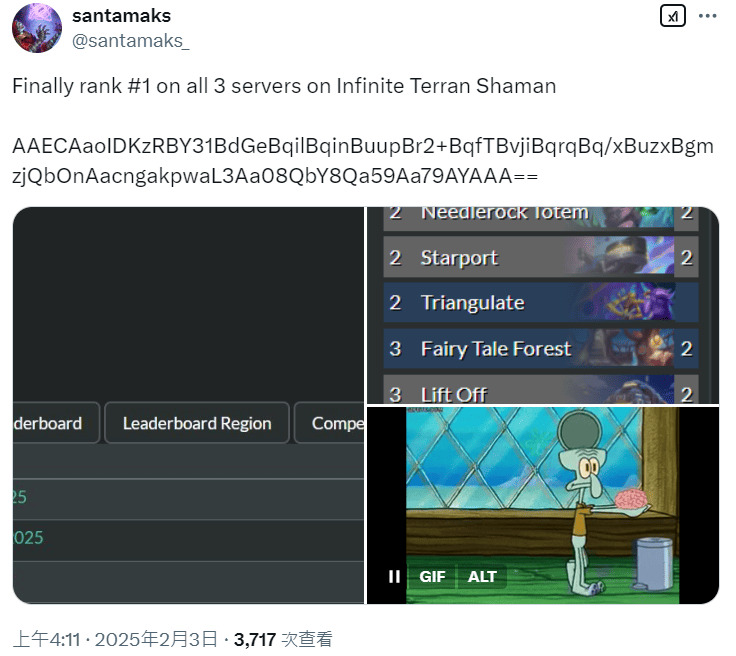Open the @santamaks_ handle link
The width and height of the screenshot is (736, 656).
pos(130,41)
